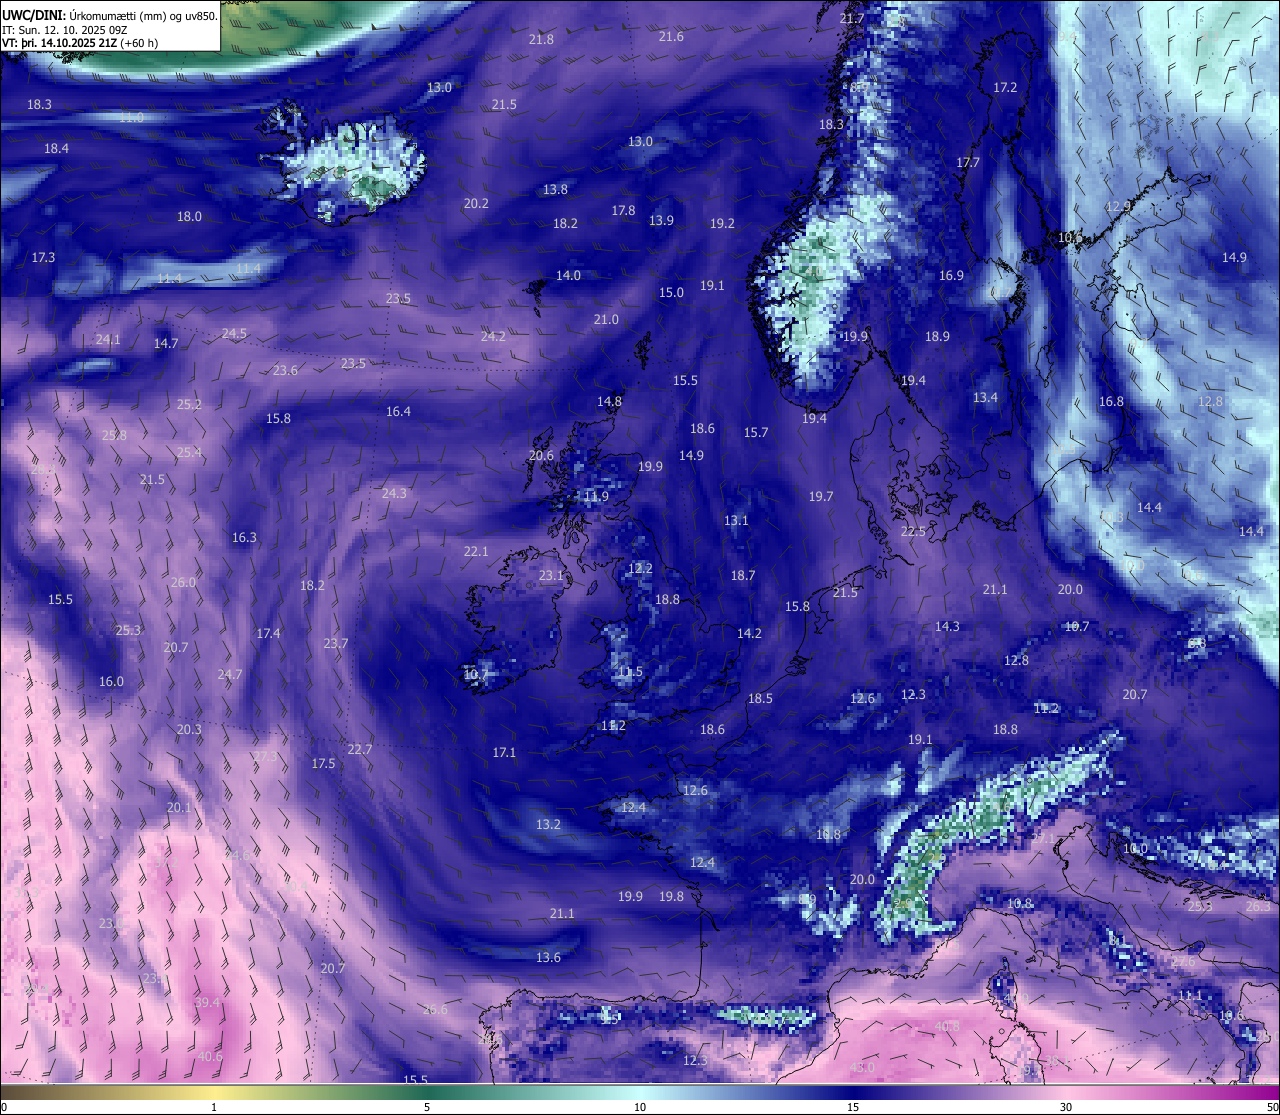Click the 23.6 value on the map
This screenshot has width=1280, height=1115.
pos(285,370)
